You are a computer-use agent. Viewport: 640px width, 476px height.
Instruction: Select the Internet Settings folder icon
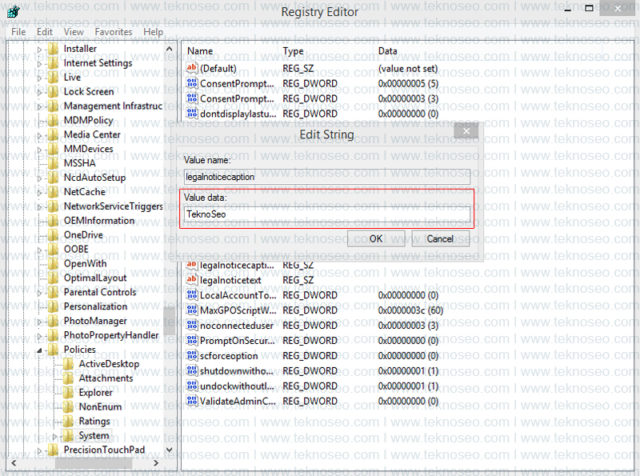(x=53, y=63)
